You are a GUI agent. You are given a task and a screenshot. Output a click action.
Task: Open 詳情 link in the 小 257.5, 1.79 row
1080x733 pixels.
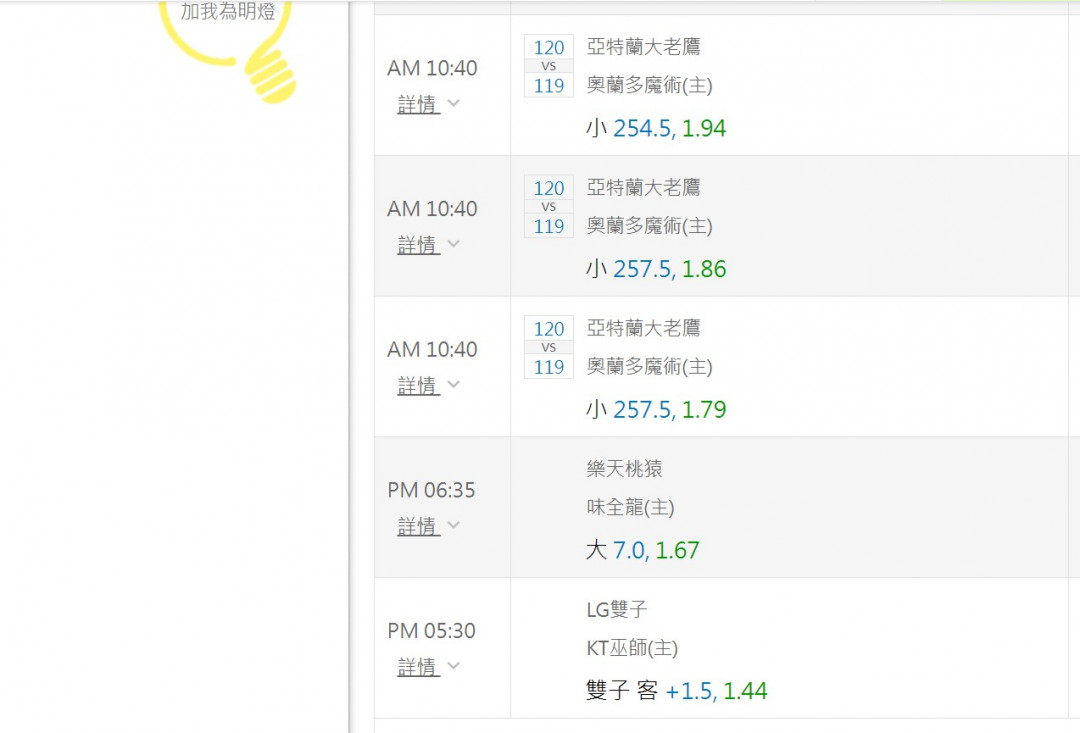pyautogui.click(x=418, y=385)
